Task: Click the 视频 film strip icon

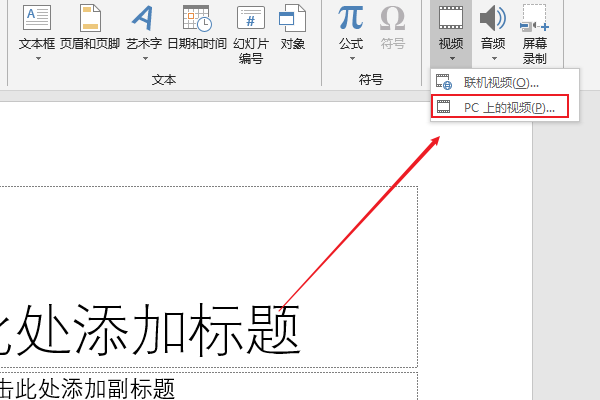Action: (x=451, y=17)
